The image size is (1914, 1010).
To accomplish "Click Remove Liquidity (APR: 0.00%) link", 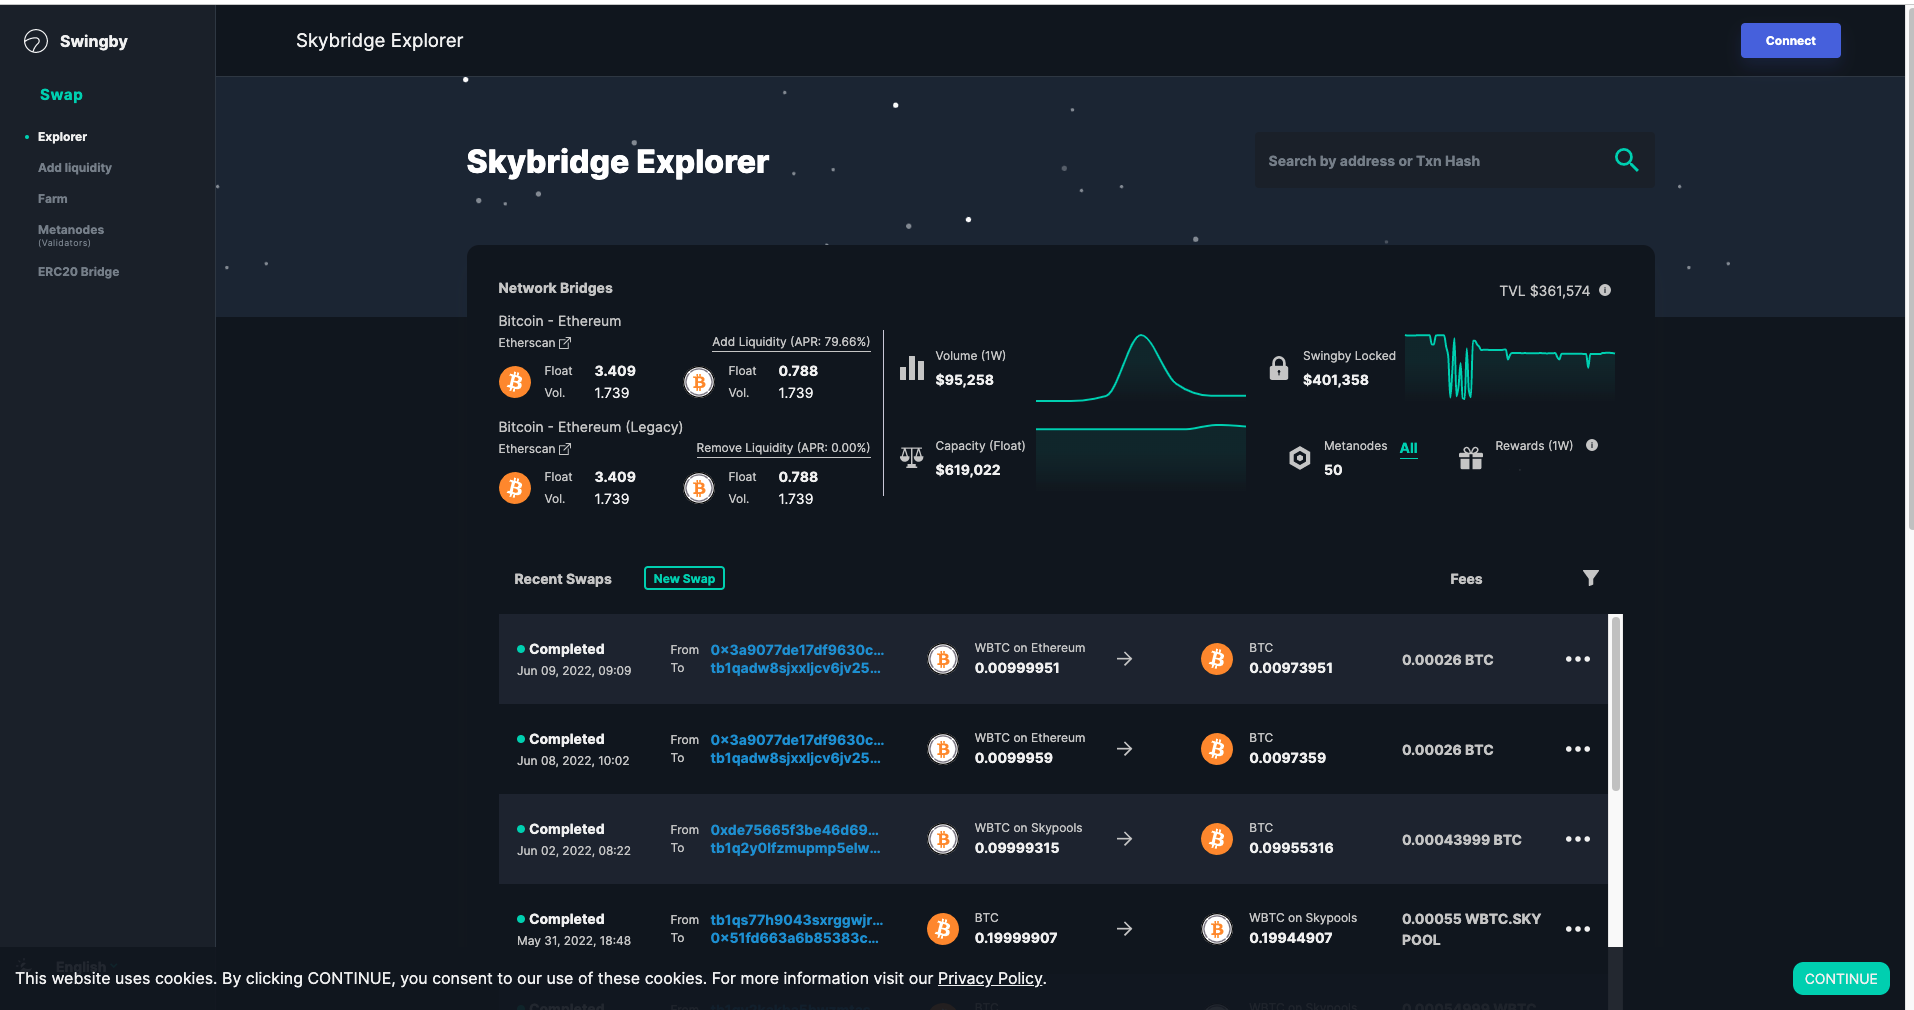I will click(x=783, y=448).
